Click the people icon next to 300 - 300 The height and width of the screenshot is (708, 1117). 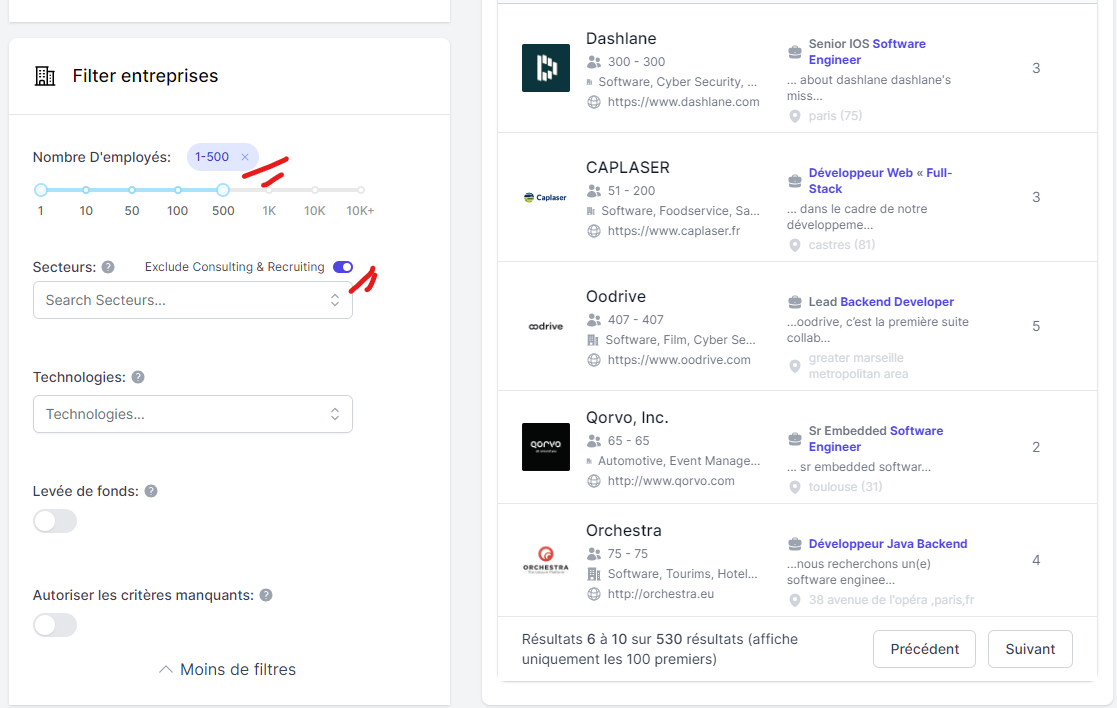click(x=593, y=62)
